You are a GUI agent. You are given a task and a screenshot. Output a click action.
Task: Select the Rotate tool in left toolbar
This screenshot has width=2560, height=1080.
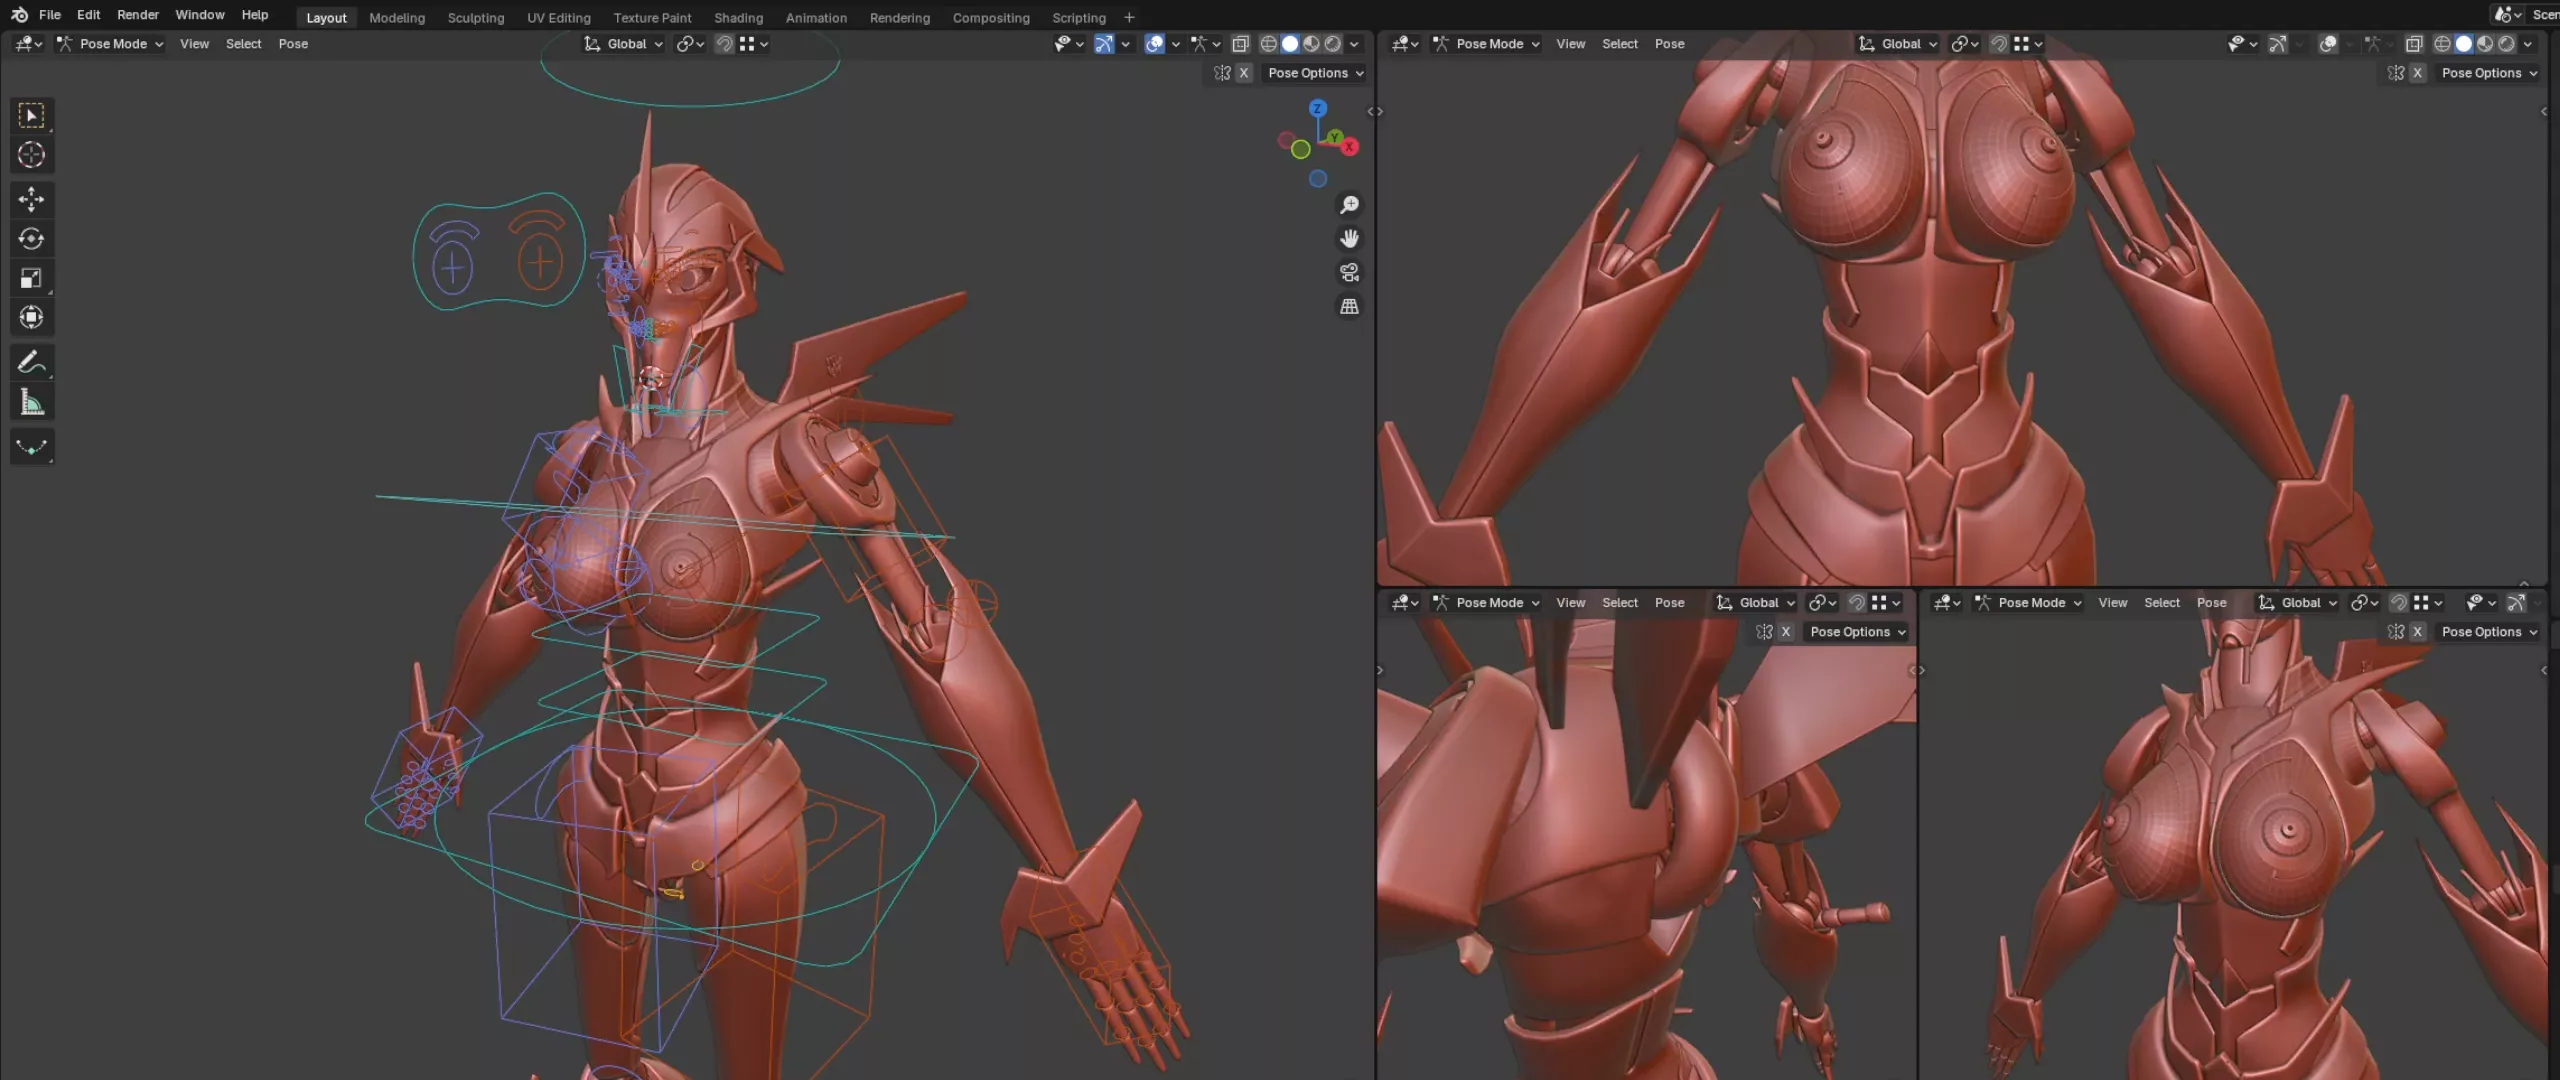click(31, 239)
